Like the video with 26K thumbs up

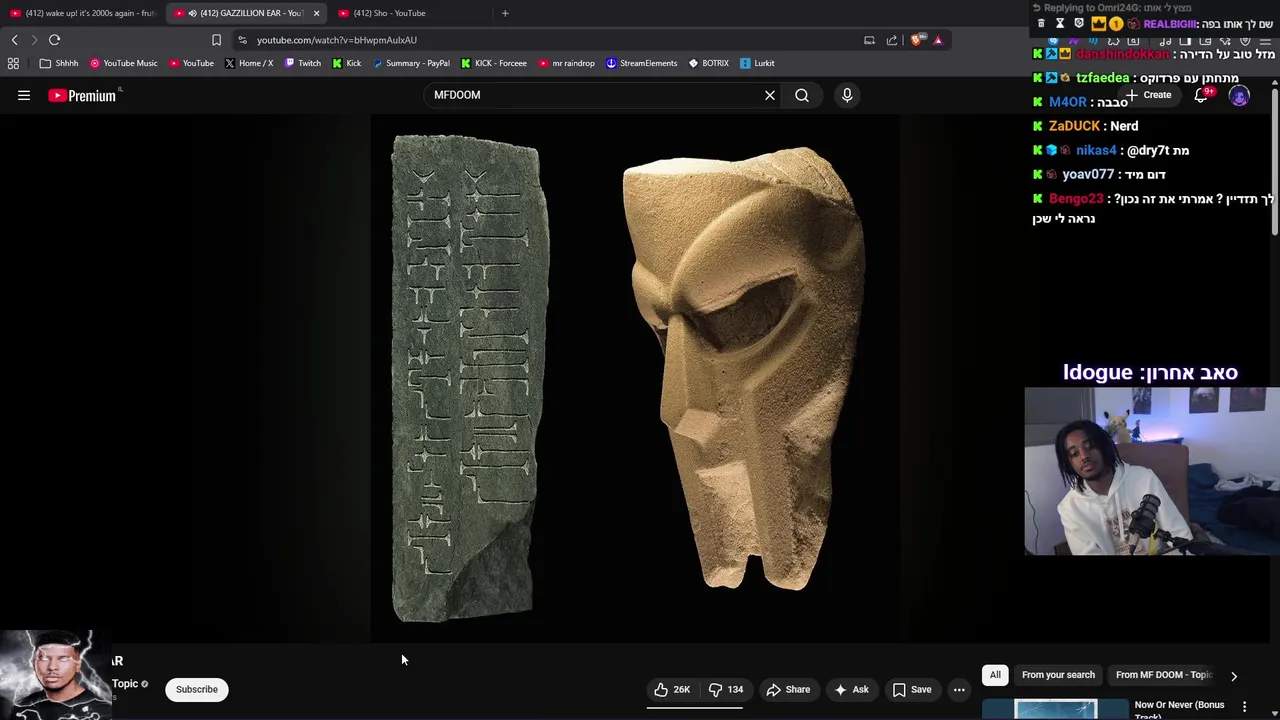point(672,689)
